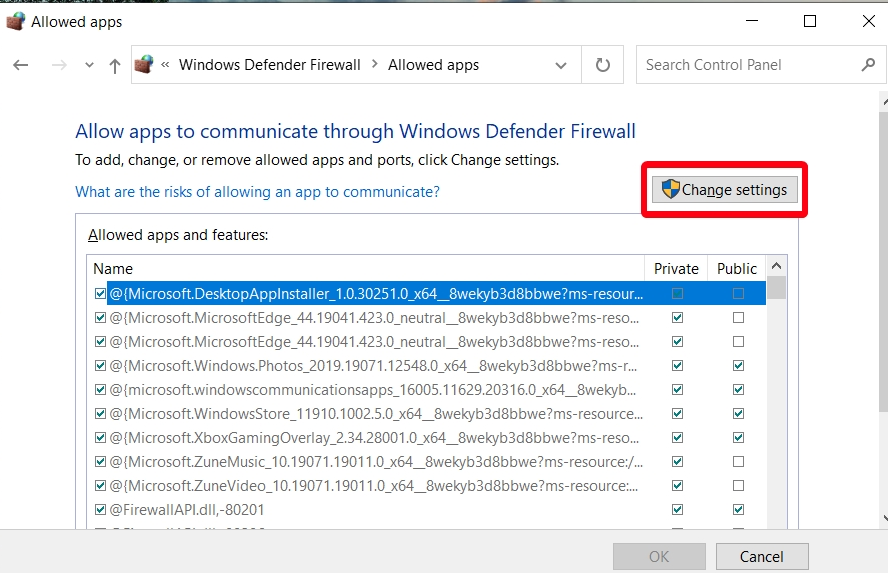This screenshot has height=573, width=888.
Task: Toggle Public for XboxGamingOverlay row
Action: 738,438
